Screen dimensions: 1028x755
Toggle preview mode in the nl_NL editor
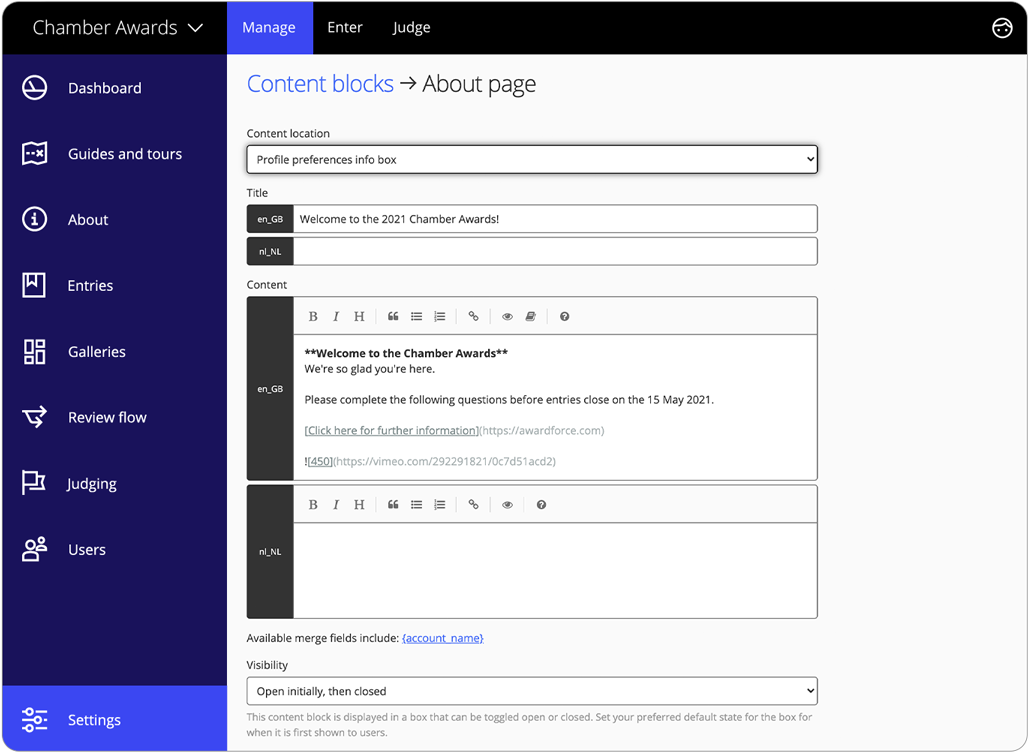pos(507,504)
